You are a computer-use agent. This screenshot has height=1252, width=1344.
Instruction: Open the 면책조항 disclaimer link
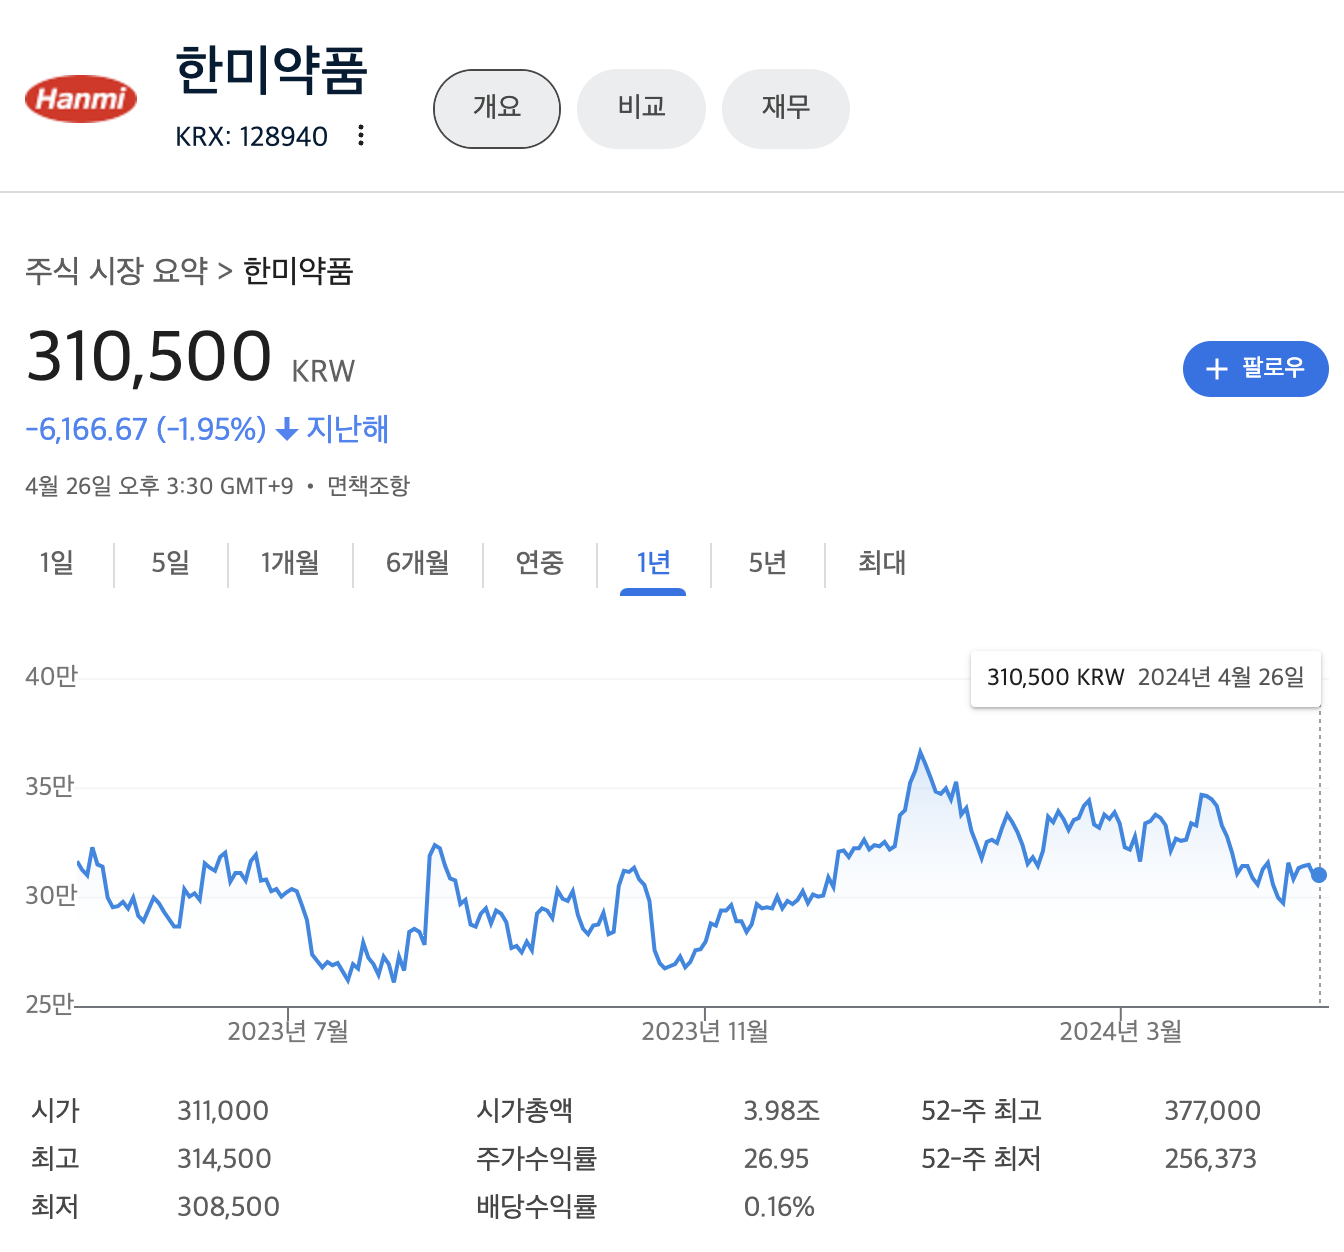click(x=368, y=486)
